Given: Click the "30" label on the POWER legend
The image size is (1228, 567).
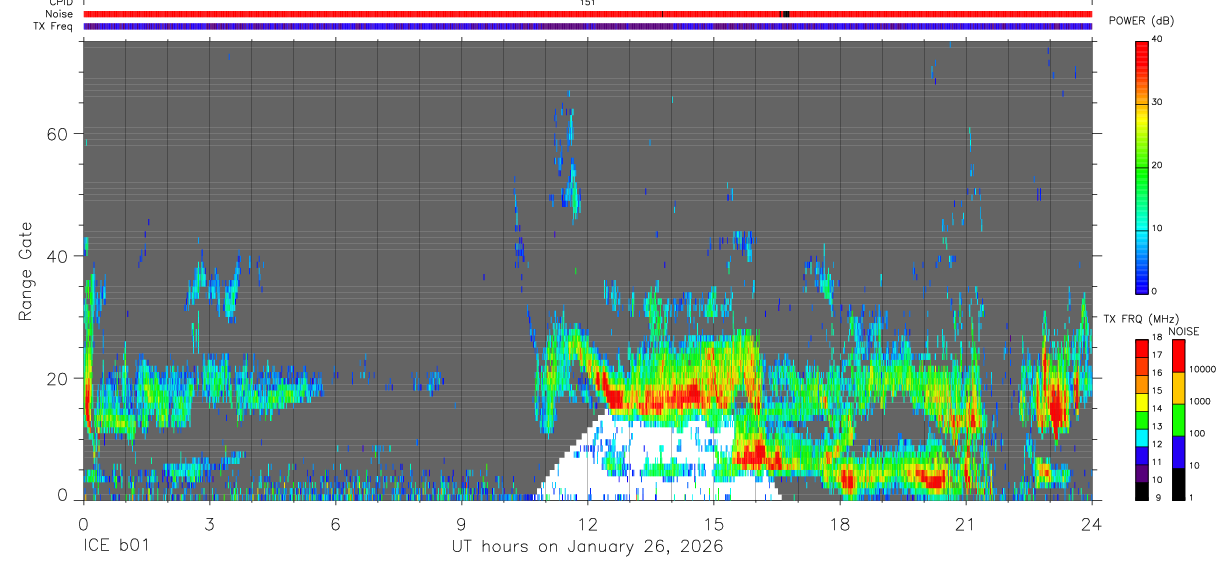Looking at the screenshot, I should (1159, 102).
